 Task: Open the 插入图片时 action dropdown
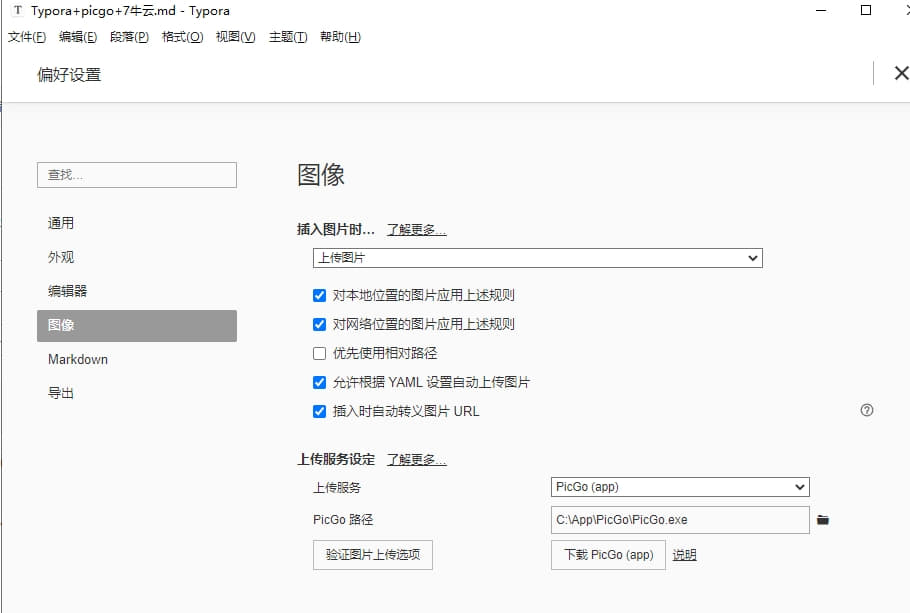[537, 257]
